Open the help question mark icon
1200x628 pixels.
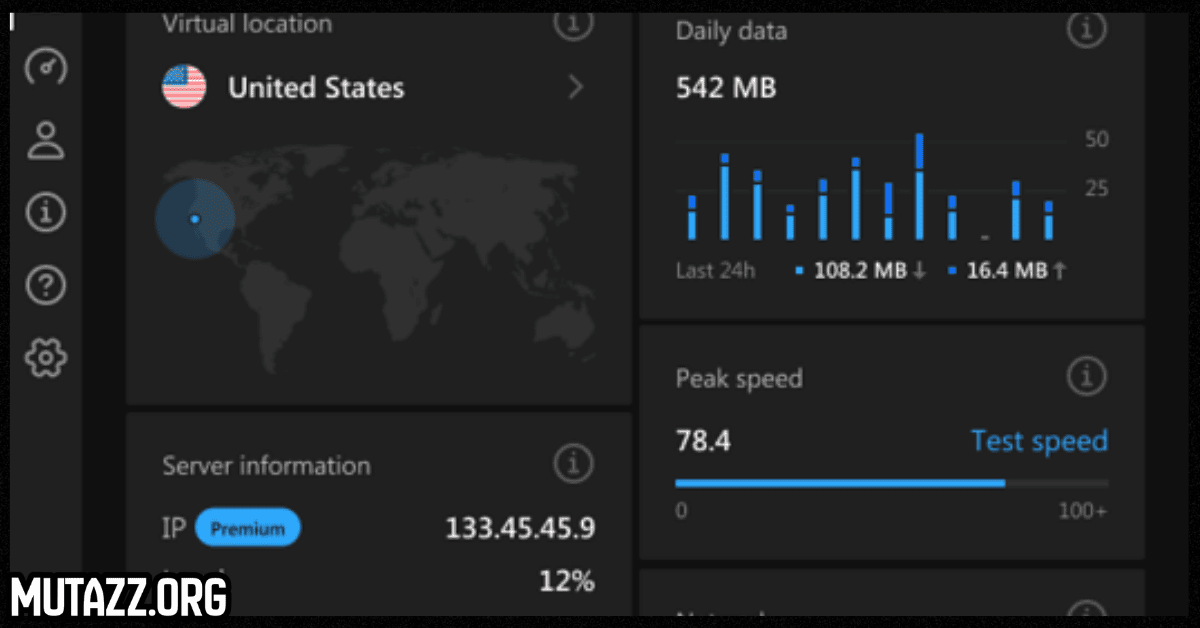(45, 286)
